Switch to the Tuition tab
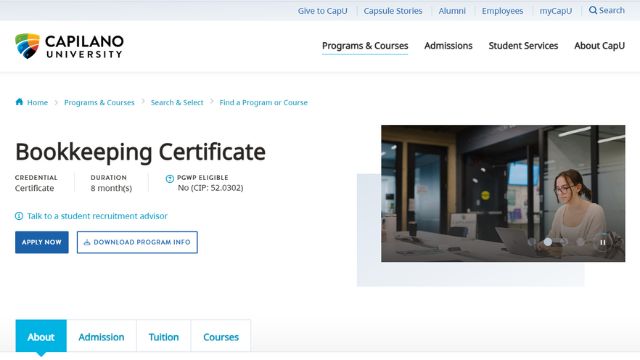This screenshot has height=360, width=640. 164,336
